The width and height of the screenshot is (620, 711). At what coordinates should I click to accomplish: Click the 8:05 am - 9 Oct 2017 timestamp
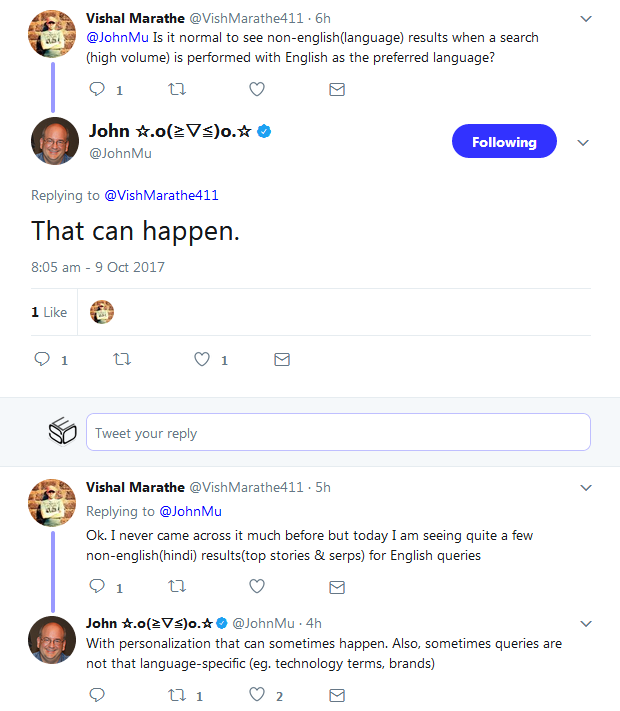point(98,267)
